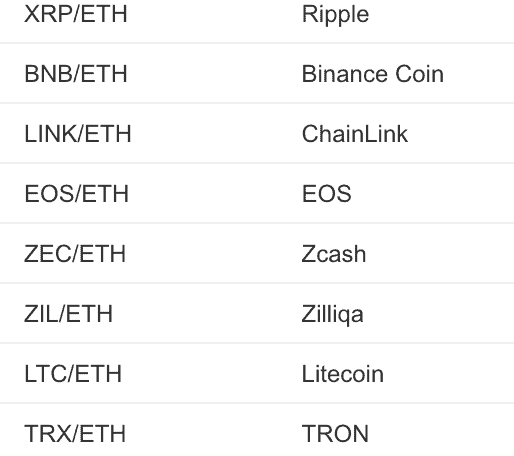This screenshot has width=514, height=456.
Task: Select the ZIL/ETH trading pair
Action: (68, 314)
